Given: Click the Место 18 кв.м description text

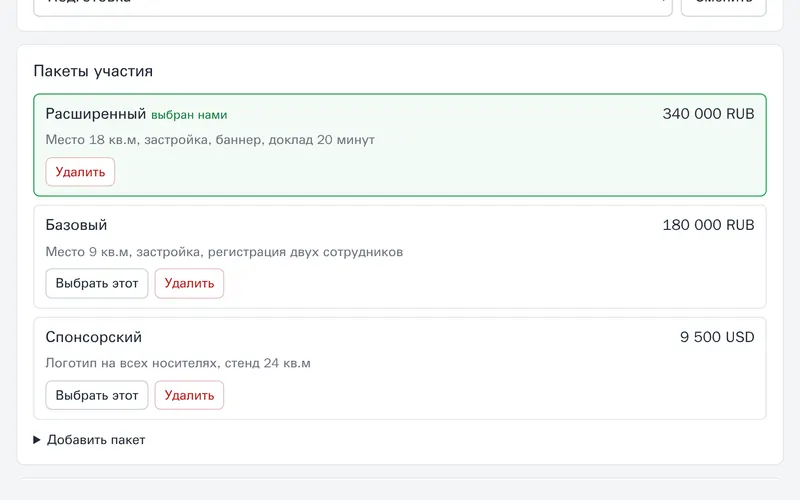Looking at the screenshot, I should [210, 140].
